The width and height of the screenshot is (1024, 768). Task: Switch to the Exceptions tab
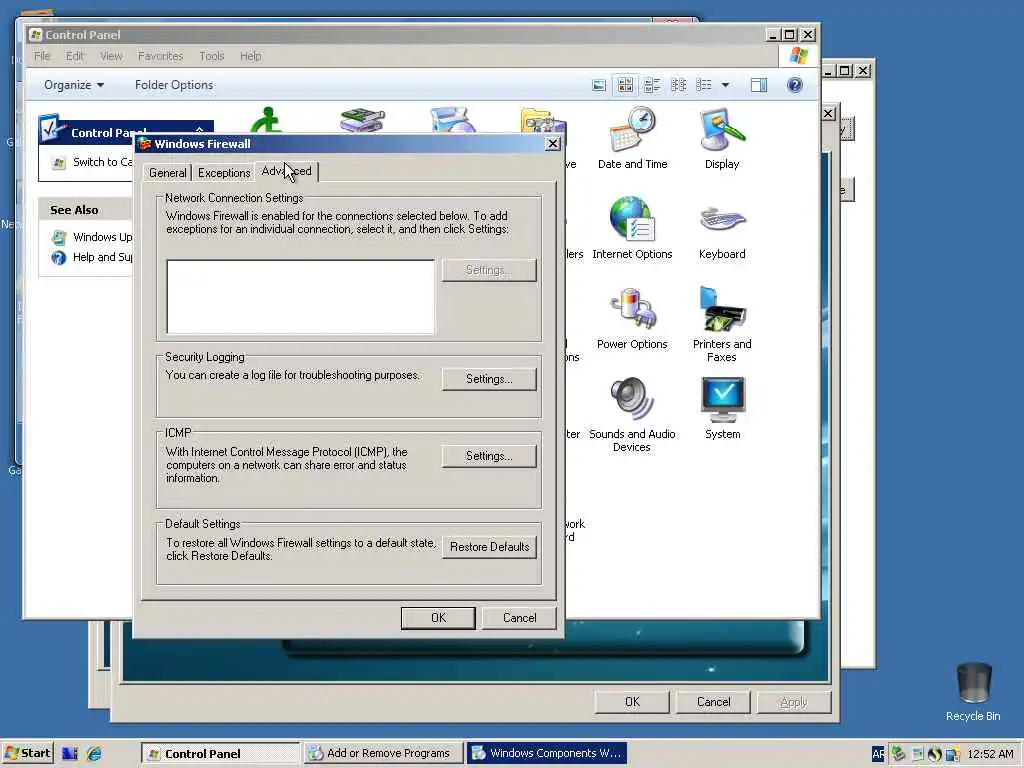(x=224, y=172)
